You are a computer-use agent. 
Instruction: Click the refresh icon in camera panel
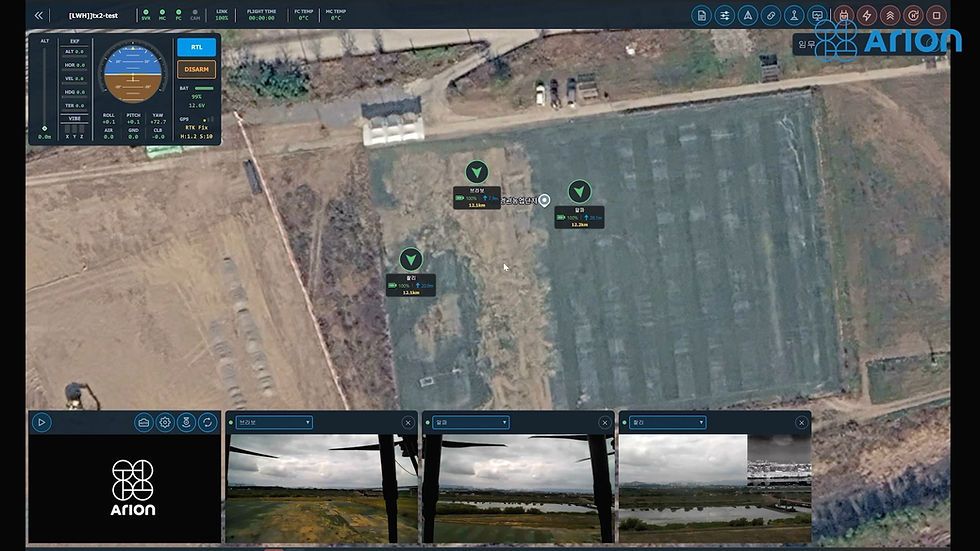(208, 422)
